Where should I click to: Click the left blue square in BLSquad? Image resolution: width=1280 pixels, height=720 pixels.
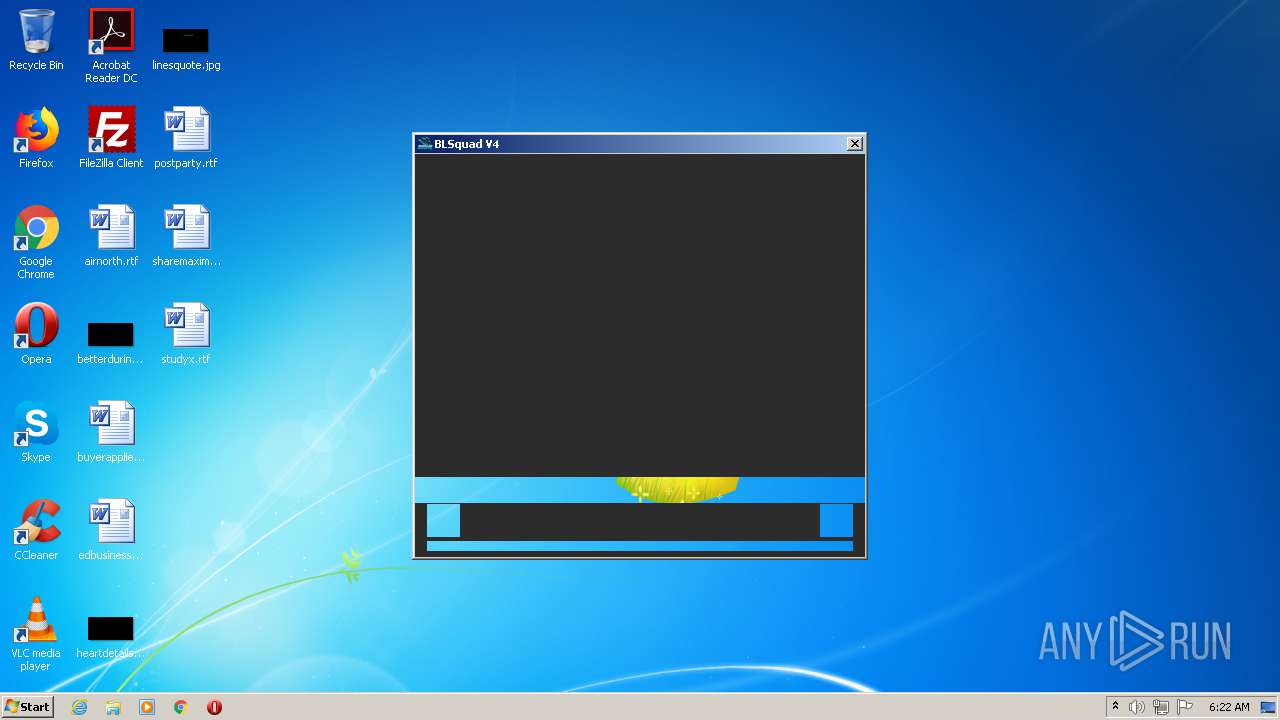443,520
